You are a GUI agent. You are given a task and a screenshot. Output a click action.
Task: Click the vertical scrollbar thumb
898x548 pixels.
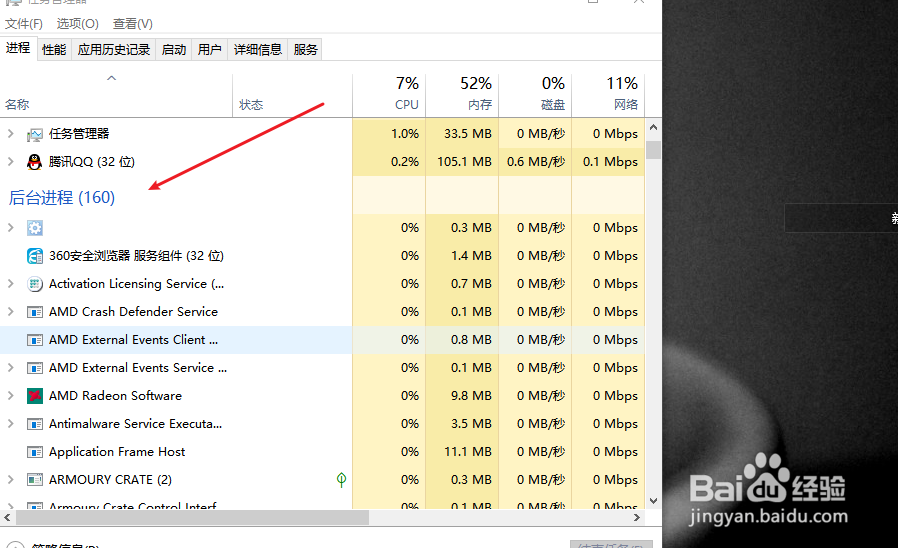(653, 149)
